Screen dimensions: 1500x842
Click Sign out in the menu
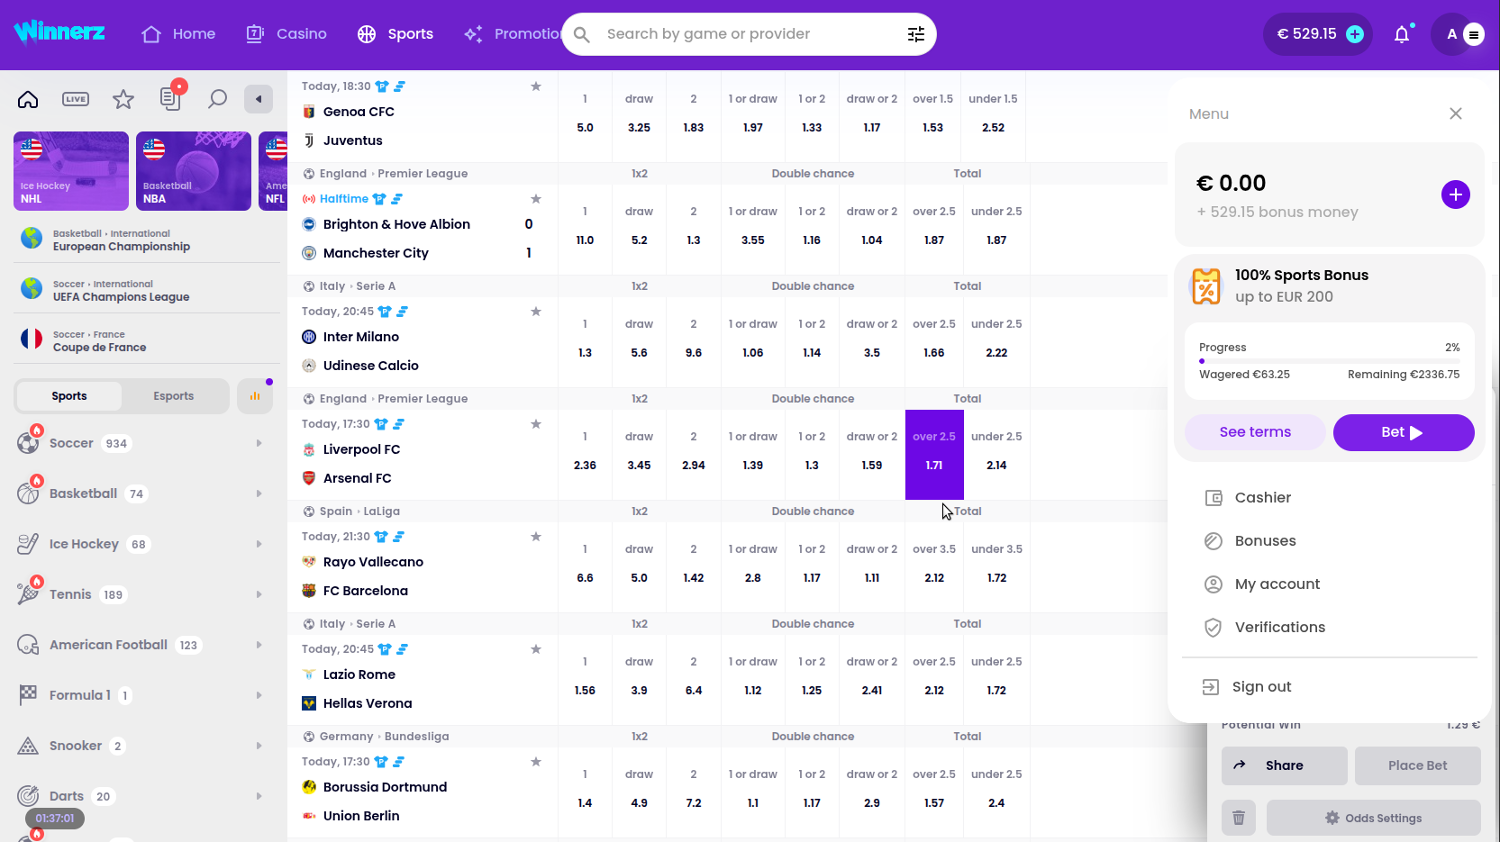pos(1261,687)
